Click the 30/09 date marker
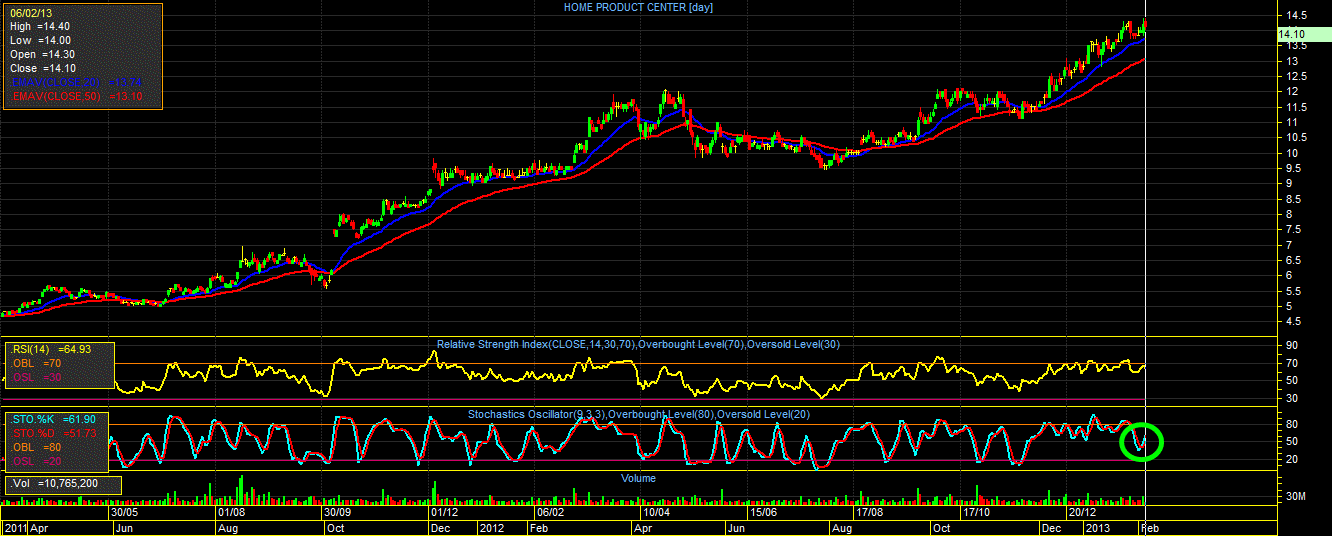The width and height of the screenshot is (1332, 536). point(337,512)
